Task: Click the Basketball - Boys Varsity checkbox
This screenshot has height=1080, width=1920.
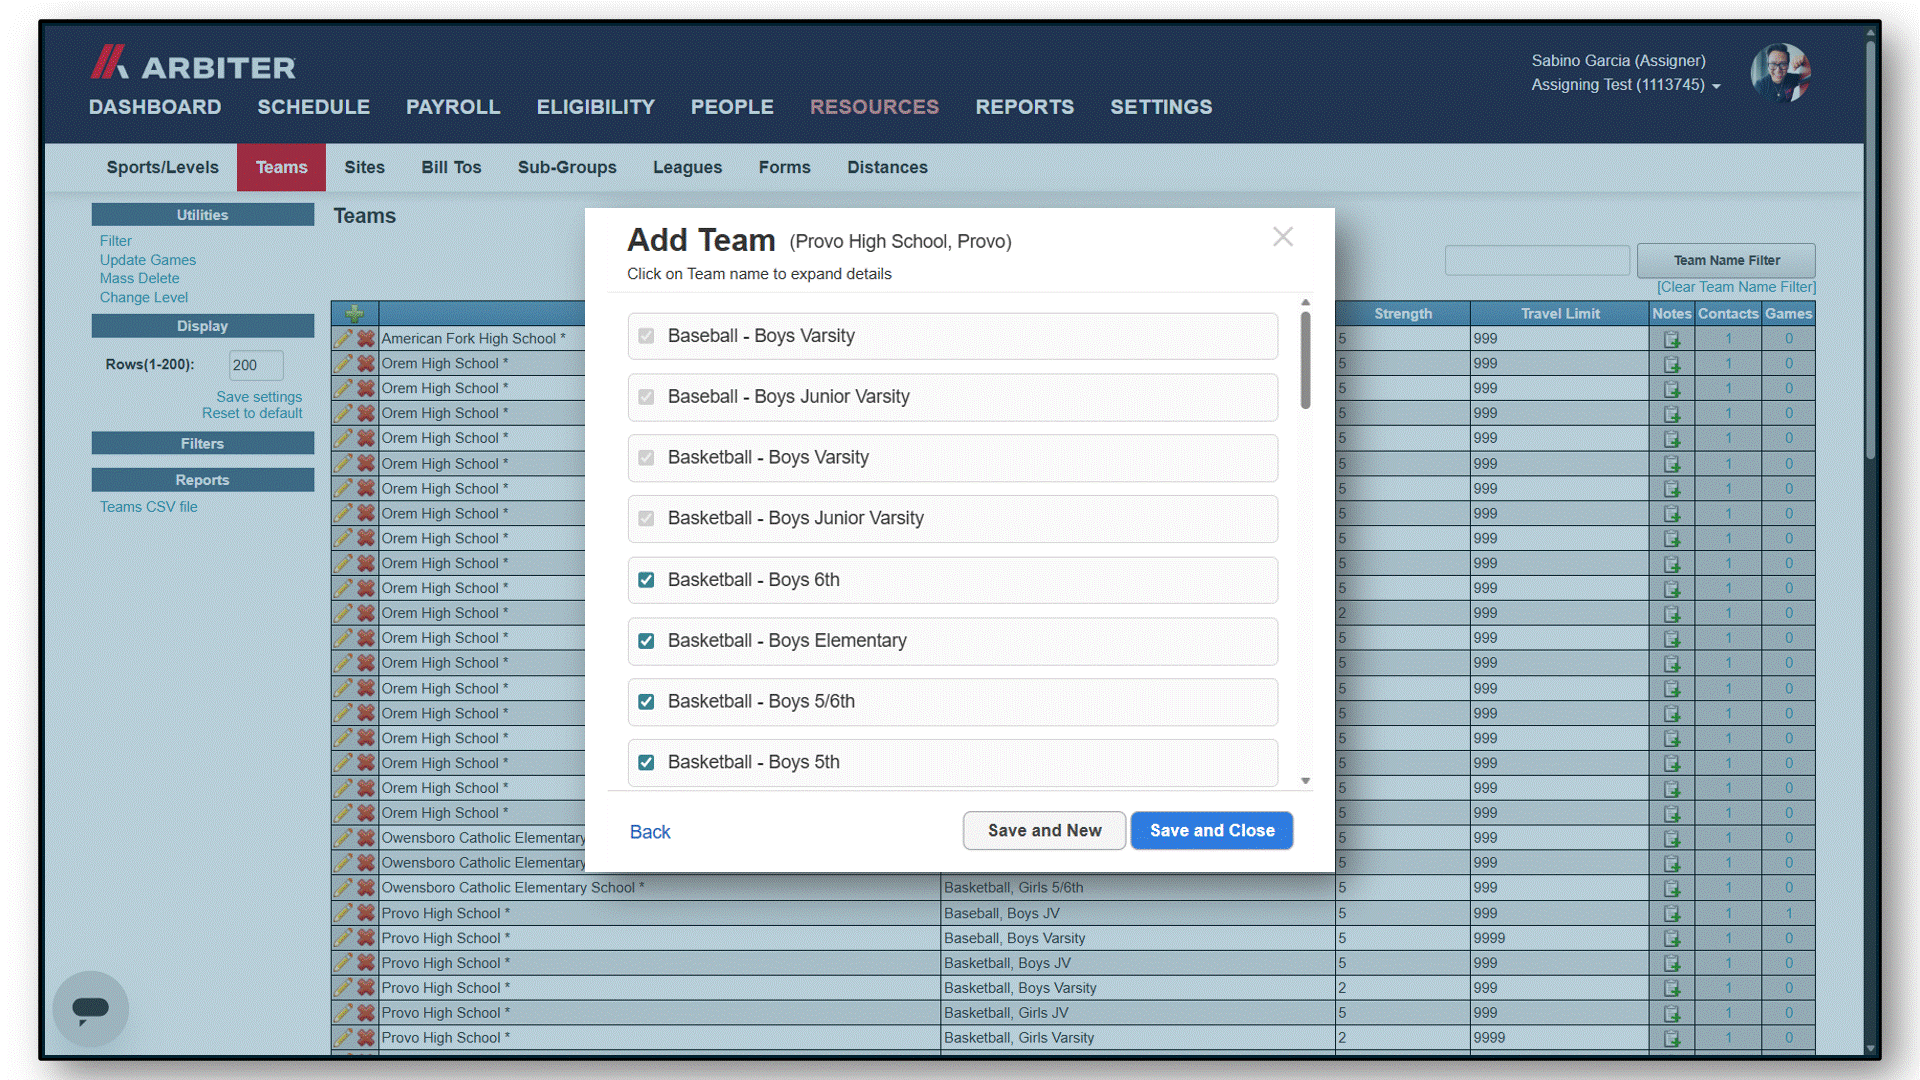Action: point(646,458)
